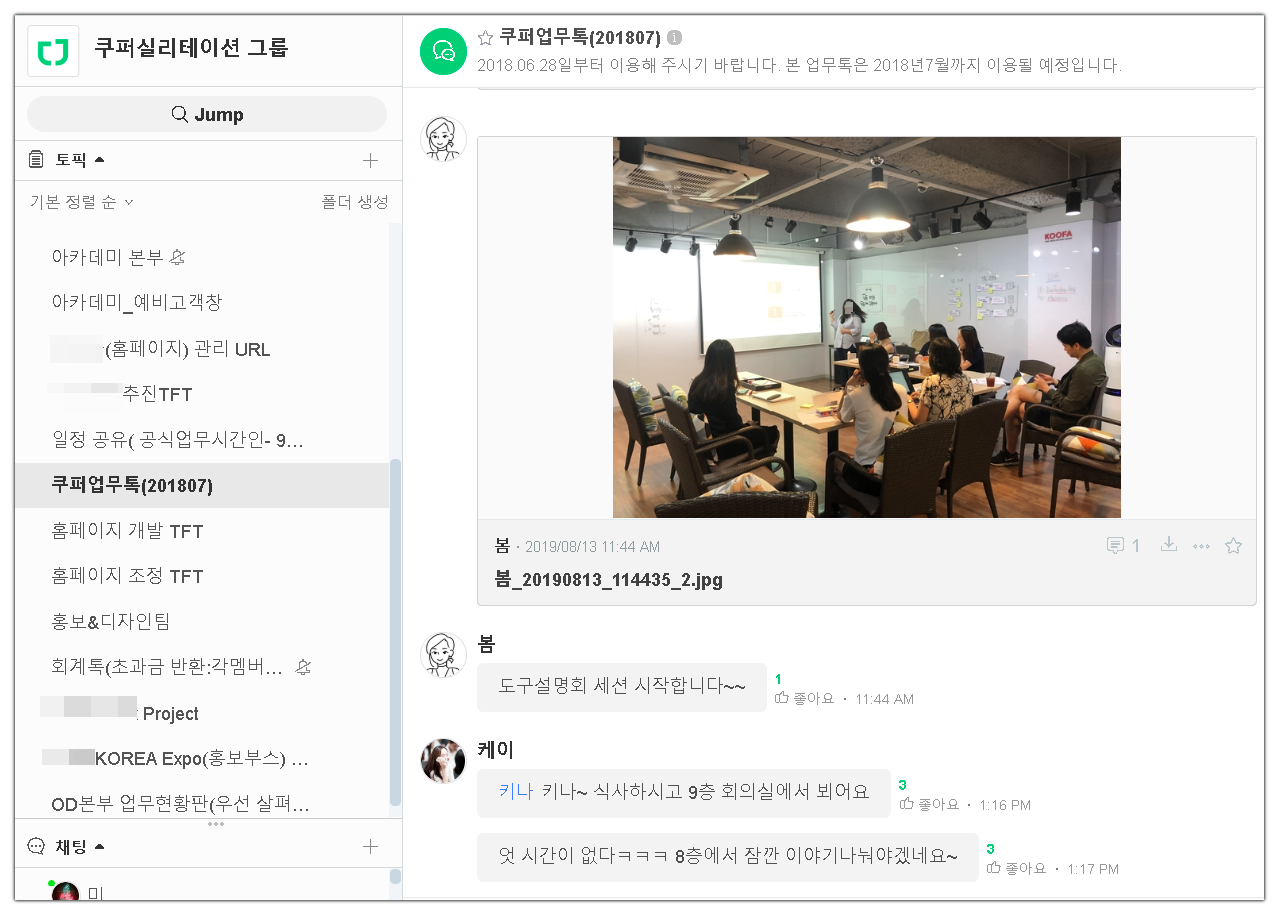Collapse the 채팅 section
Viewport: 1279px width, 915px height.
pos(99,847)
